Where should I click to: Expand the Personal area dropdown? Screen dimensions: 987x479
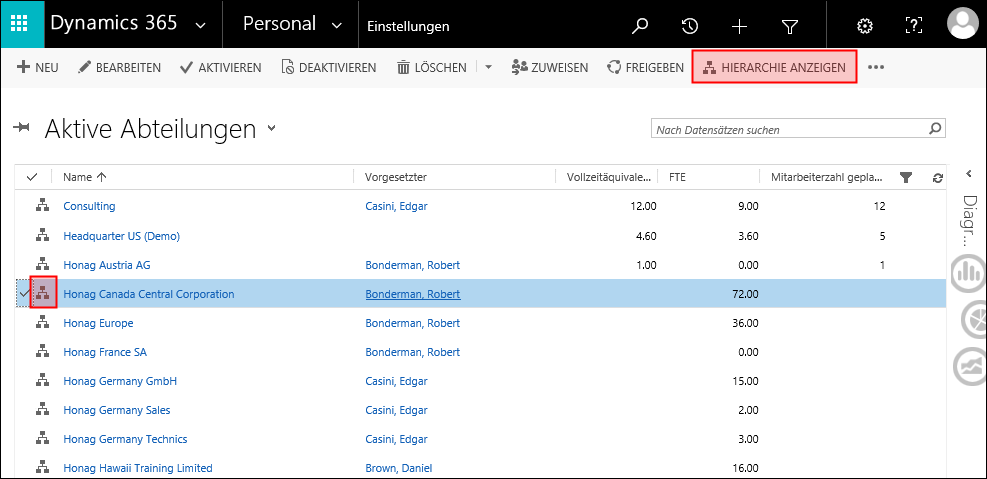click(335, 25)
